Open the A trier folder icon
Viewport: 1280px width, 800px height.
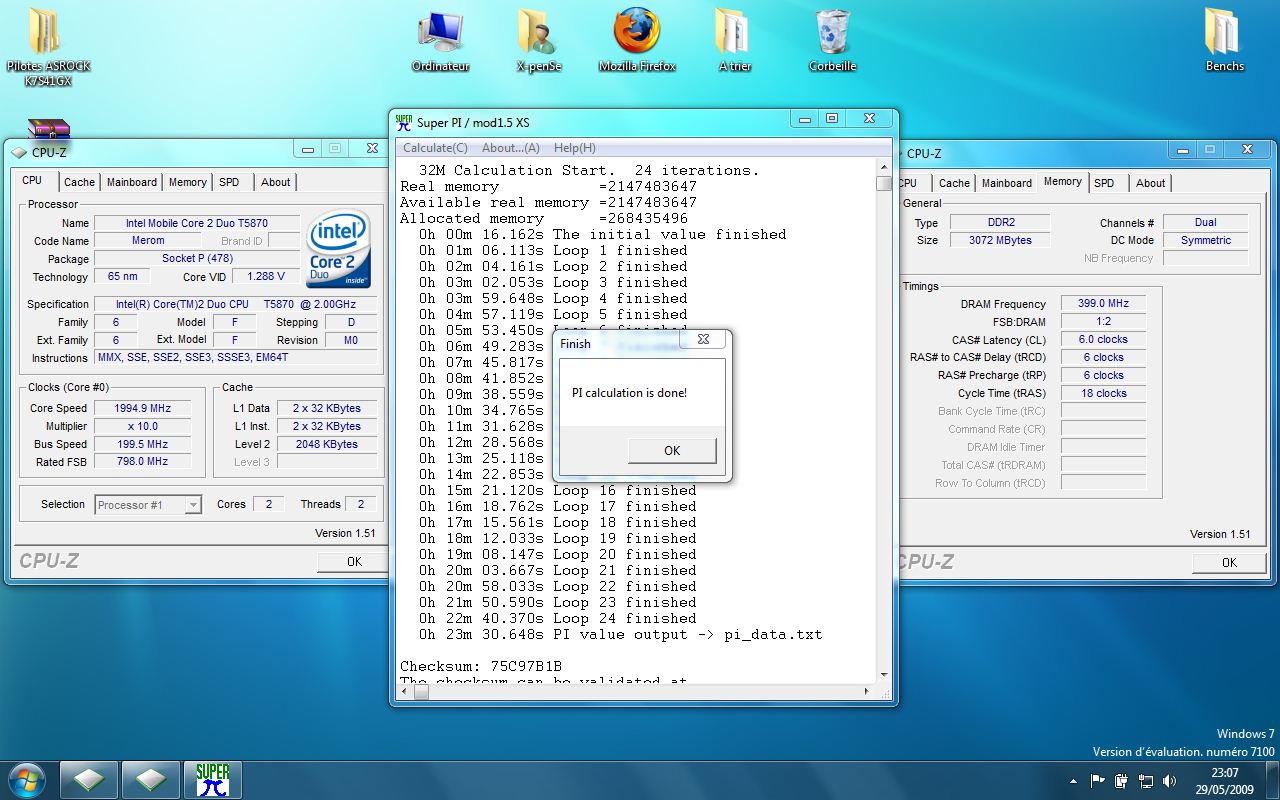coord(734,42)
